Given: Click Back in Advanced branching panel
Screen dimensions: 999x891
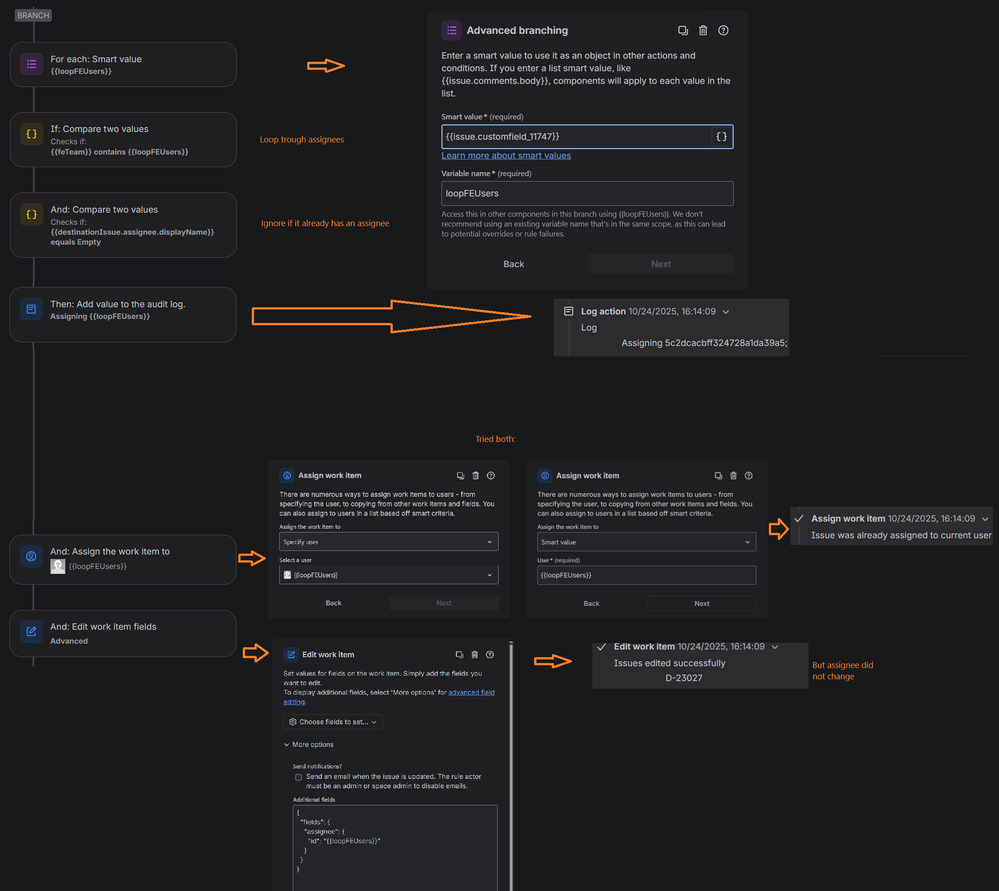Looking at the screenshot, I should pos(514,264).
